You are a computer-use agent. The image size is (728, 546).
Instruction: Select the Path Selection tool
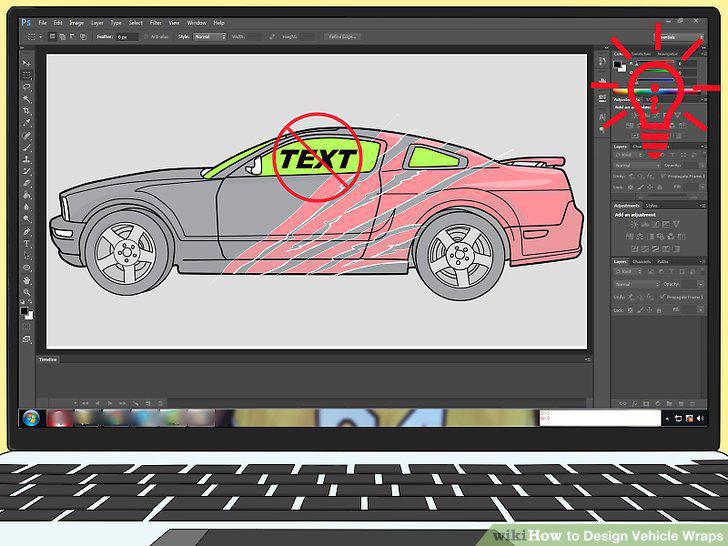[27, 256]
